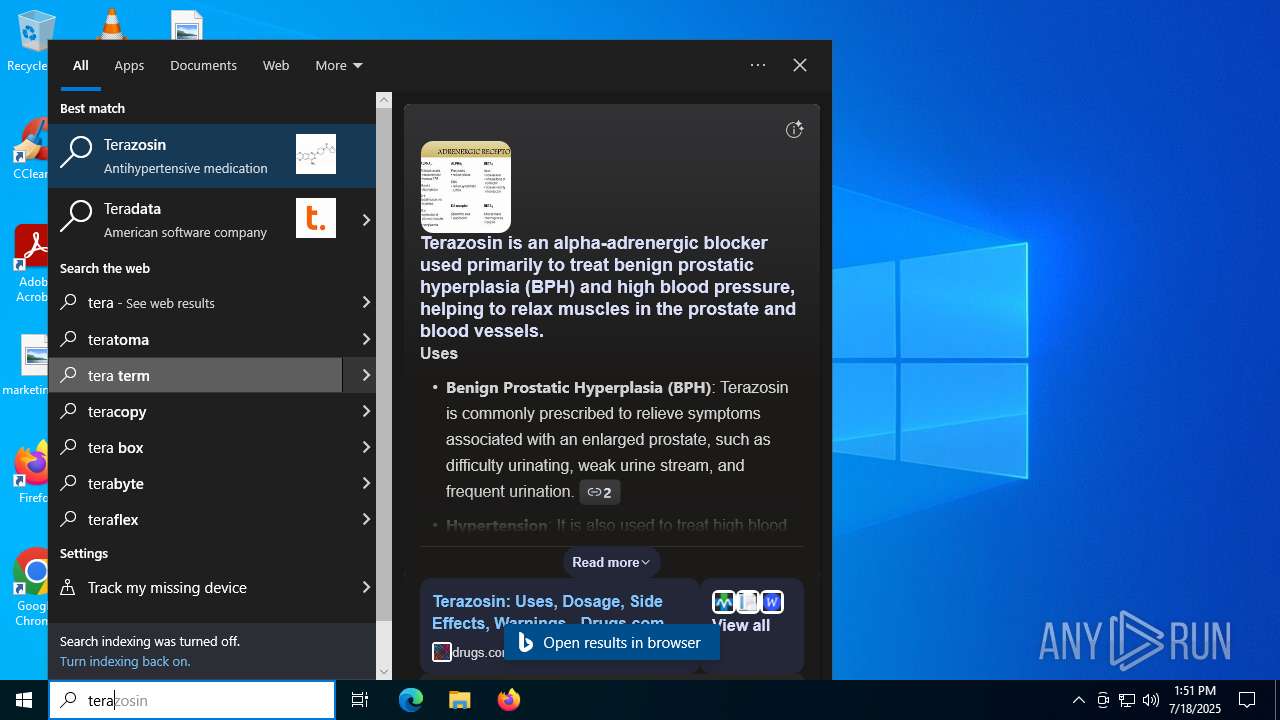Open Terazosin Uses, Dosage drugs.com link
The image size is (1280, 720).
(x=548, y=612)
